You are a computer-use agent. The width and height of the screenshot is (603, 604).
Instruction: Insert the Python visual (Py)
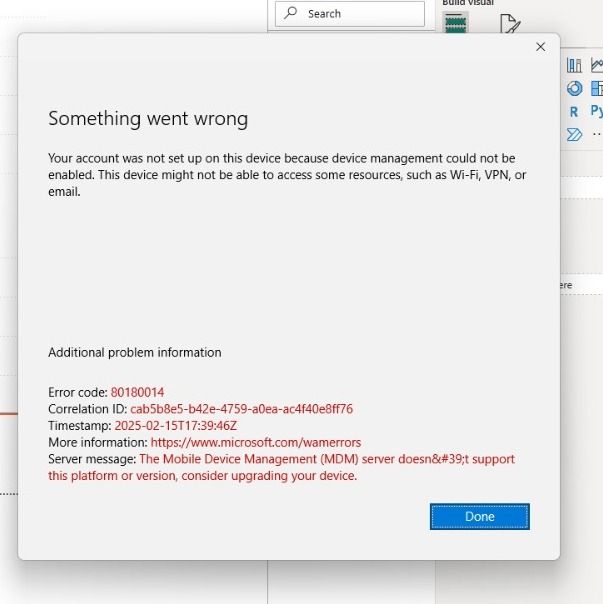[596, 111]
